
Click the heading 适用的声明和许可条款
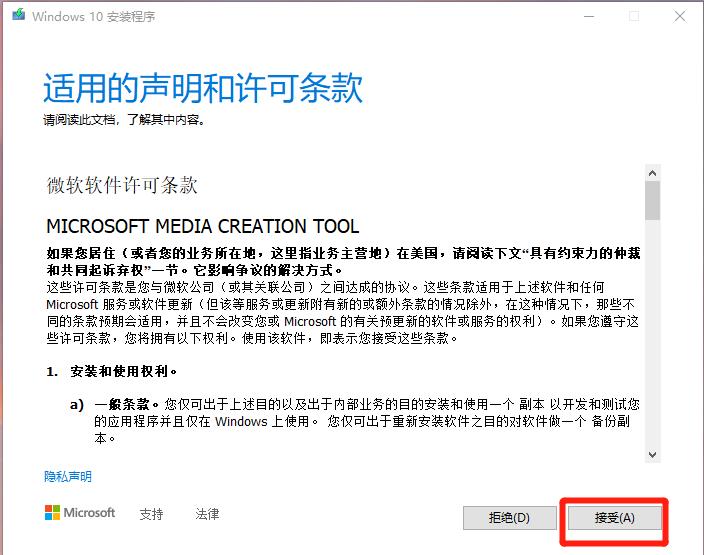[x=203, y=88]
